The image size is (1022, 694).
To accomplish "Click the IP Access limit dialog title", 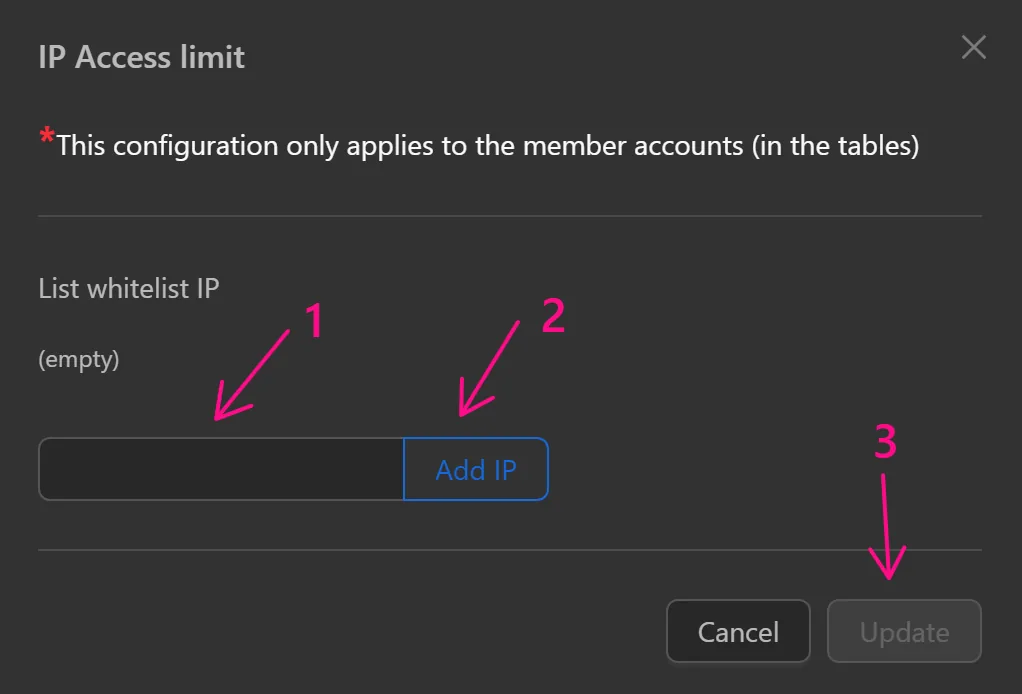I will point(140,57).
